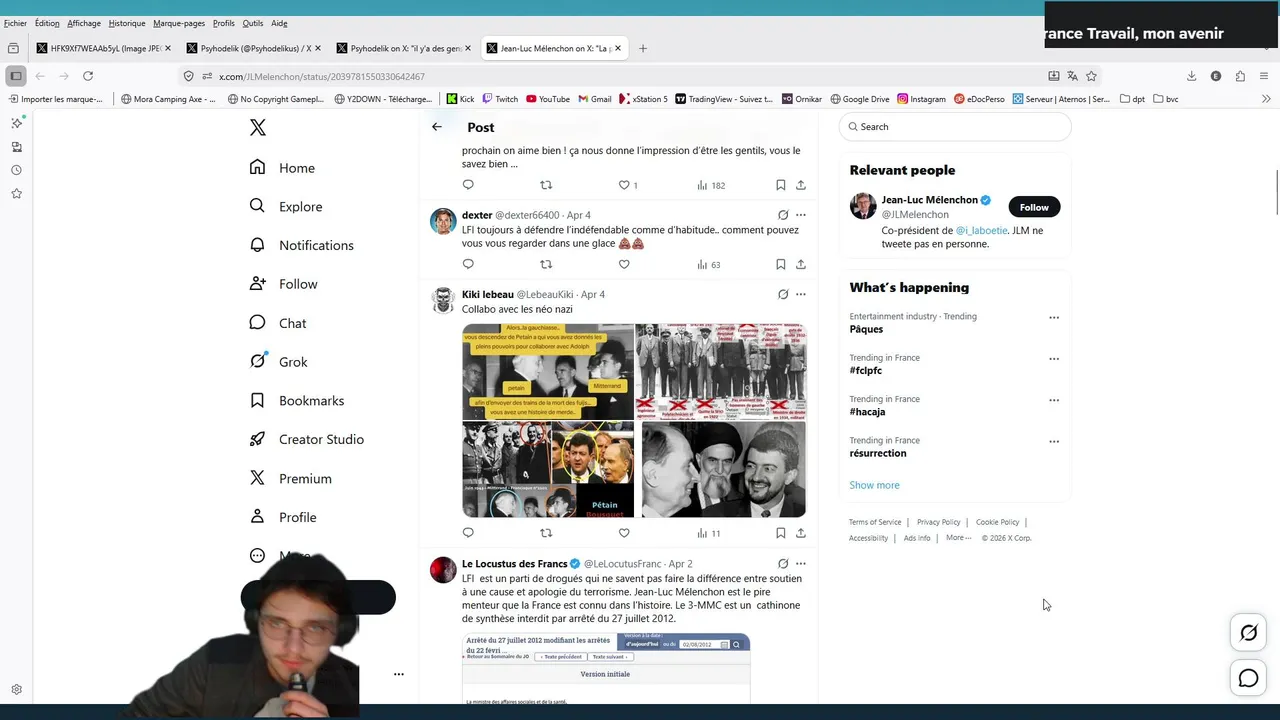The height and width of the screenshot is (720, 1280).
Task: Bookmark dexter's post
Action: (780, 264)
